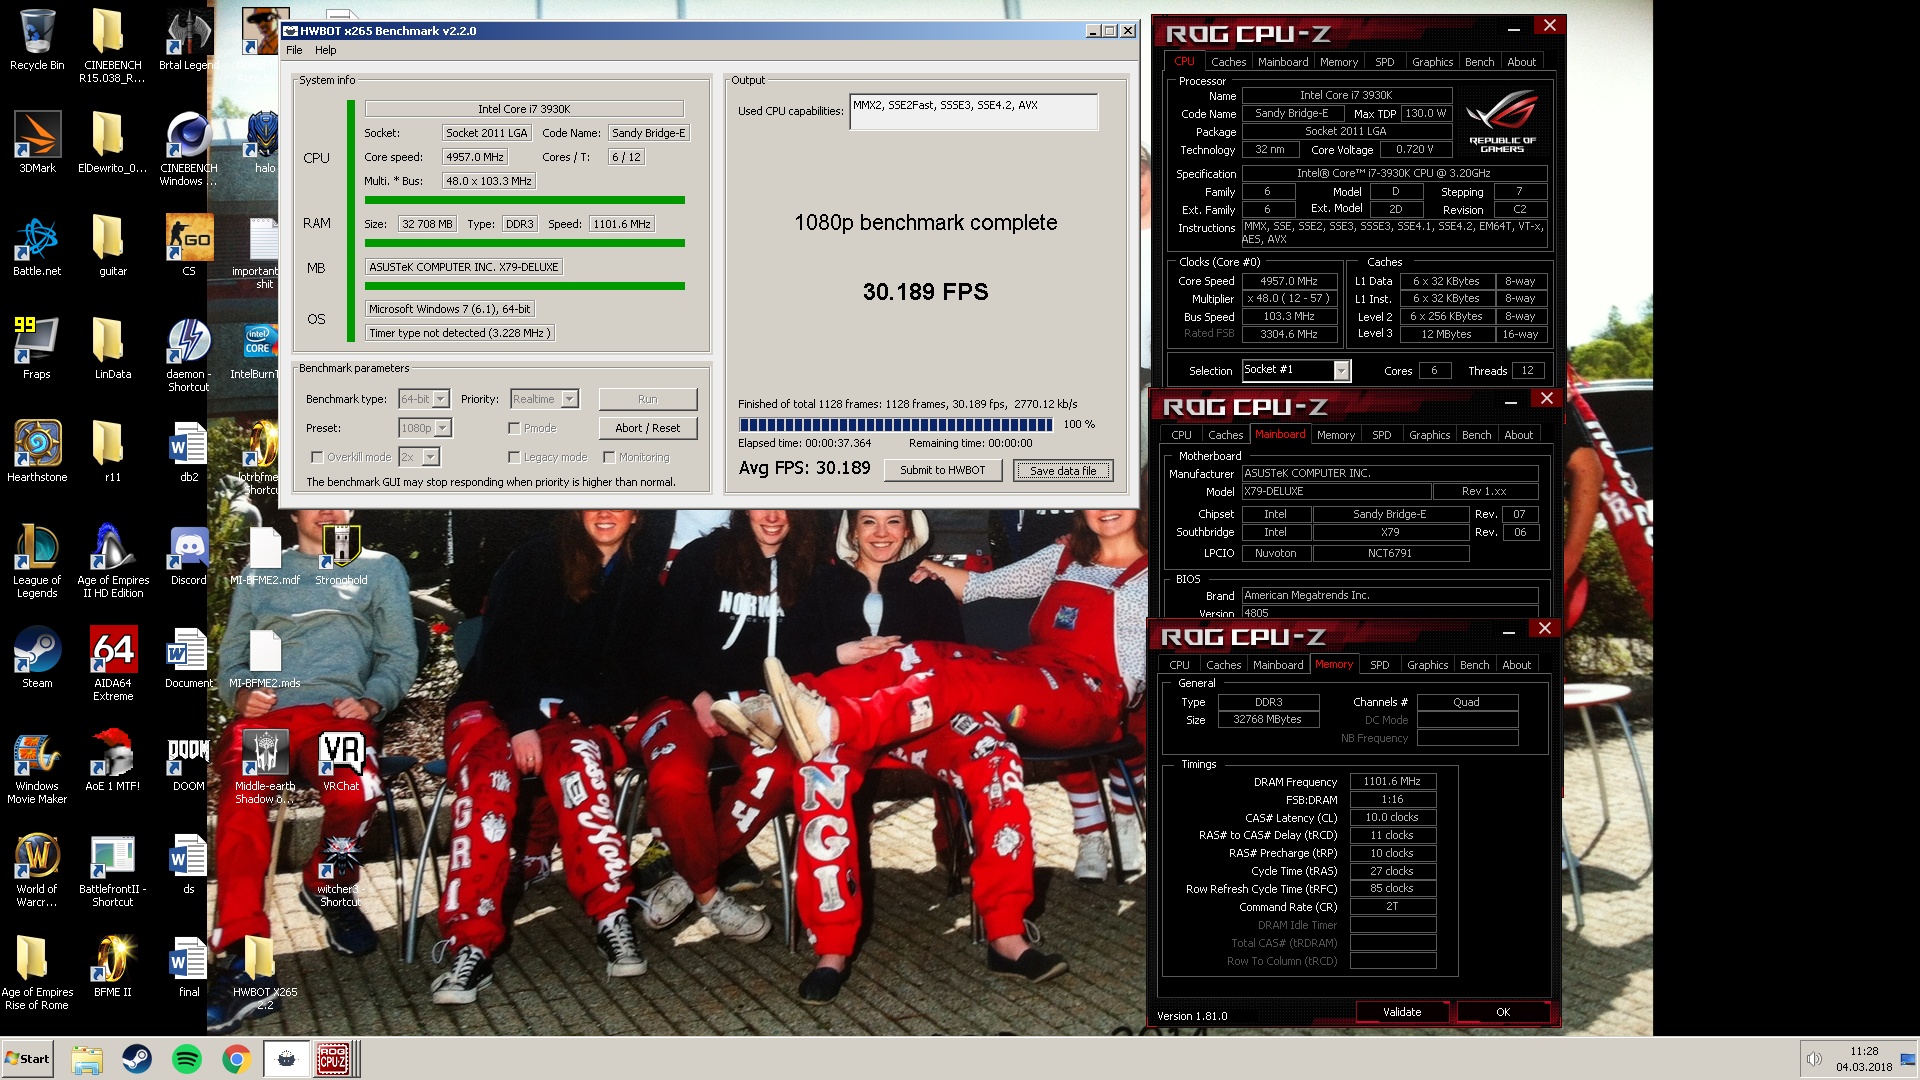Open the BFME II desktop shortcut
Image resolution: width=1920 pixels, height=1080 pixels.
click(x=113, y=966)
